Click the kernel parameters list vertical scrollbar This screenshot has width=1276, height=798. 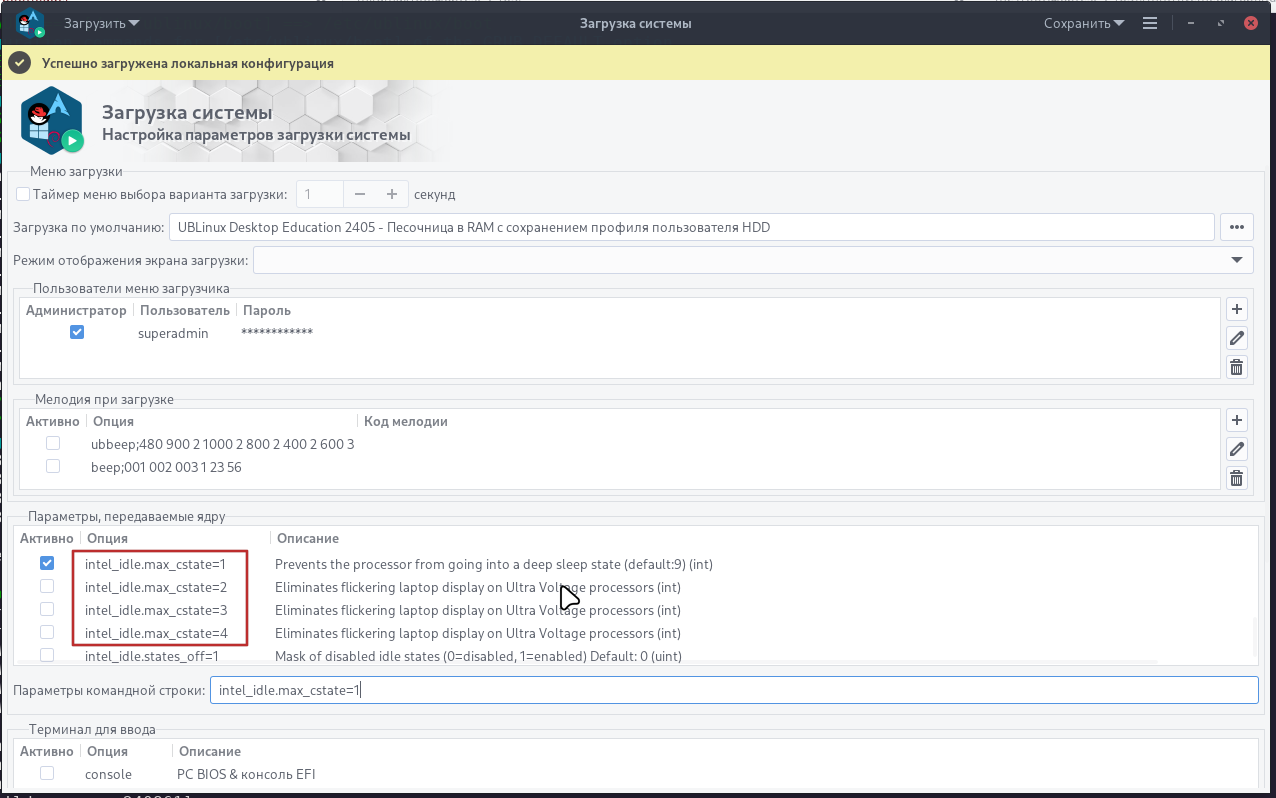(x=1254, y=635)
